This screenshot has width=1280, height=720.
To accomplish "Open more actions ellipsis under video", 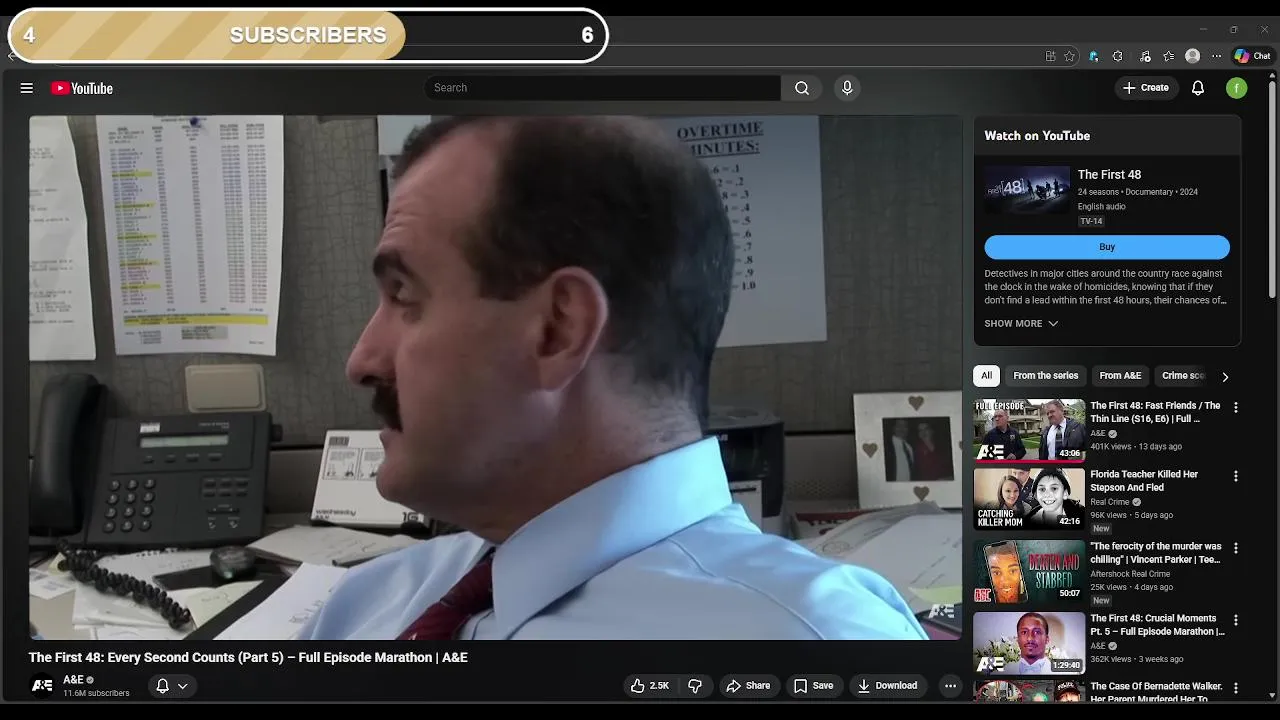I will tap(950, 686).
